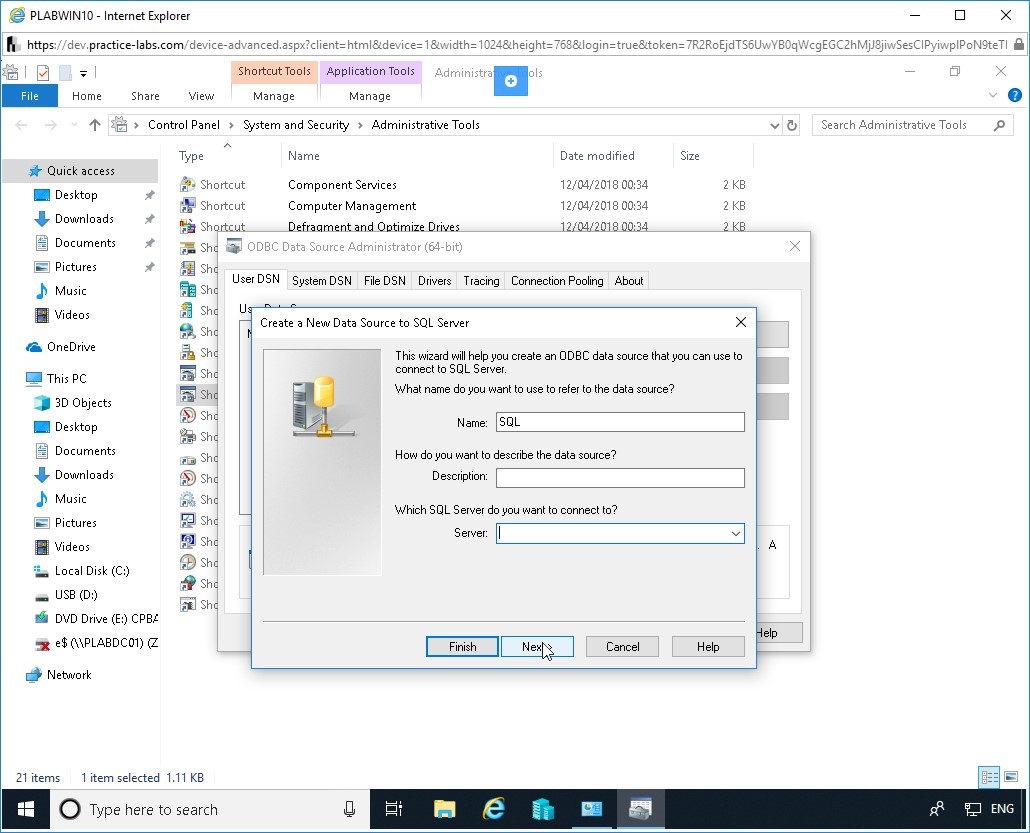
Task: Expand the ribbon chevron near help icon
Action: coord(993,95)
